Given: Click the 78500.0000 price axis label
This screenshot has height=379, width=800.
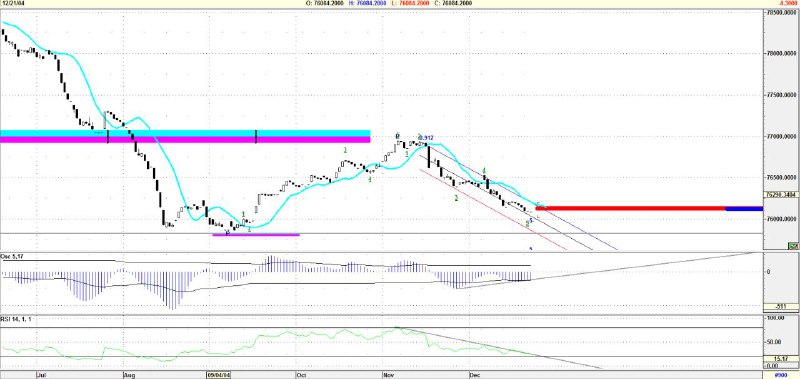Looking at the screenshot, I should click(x=782, y=12).
